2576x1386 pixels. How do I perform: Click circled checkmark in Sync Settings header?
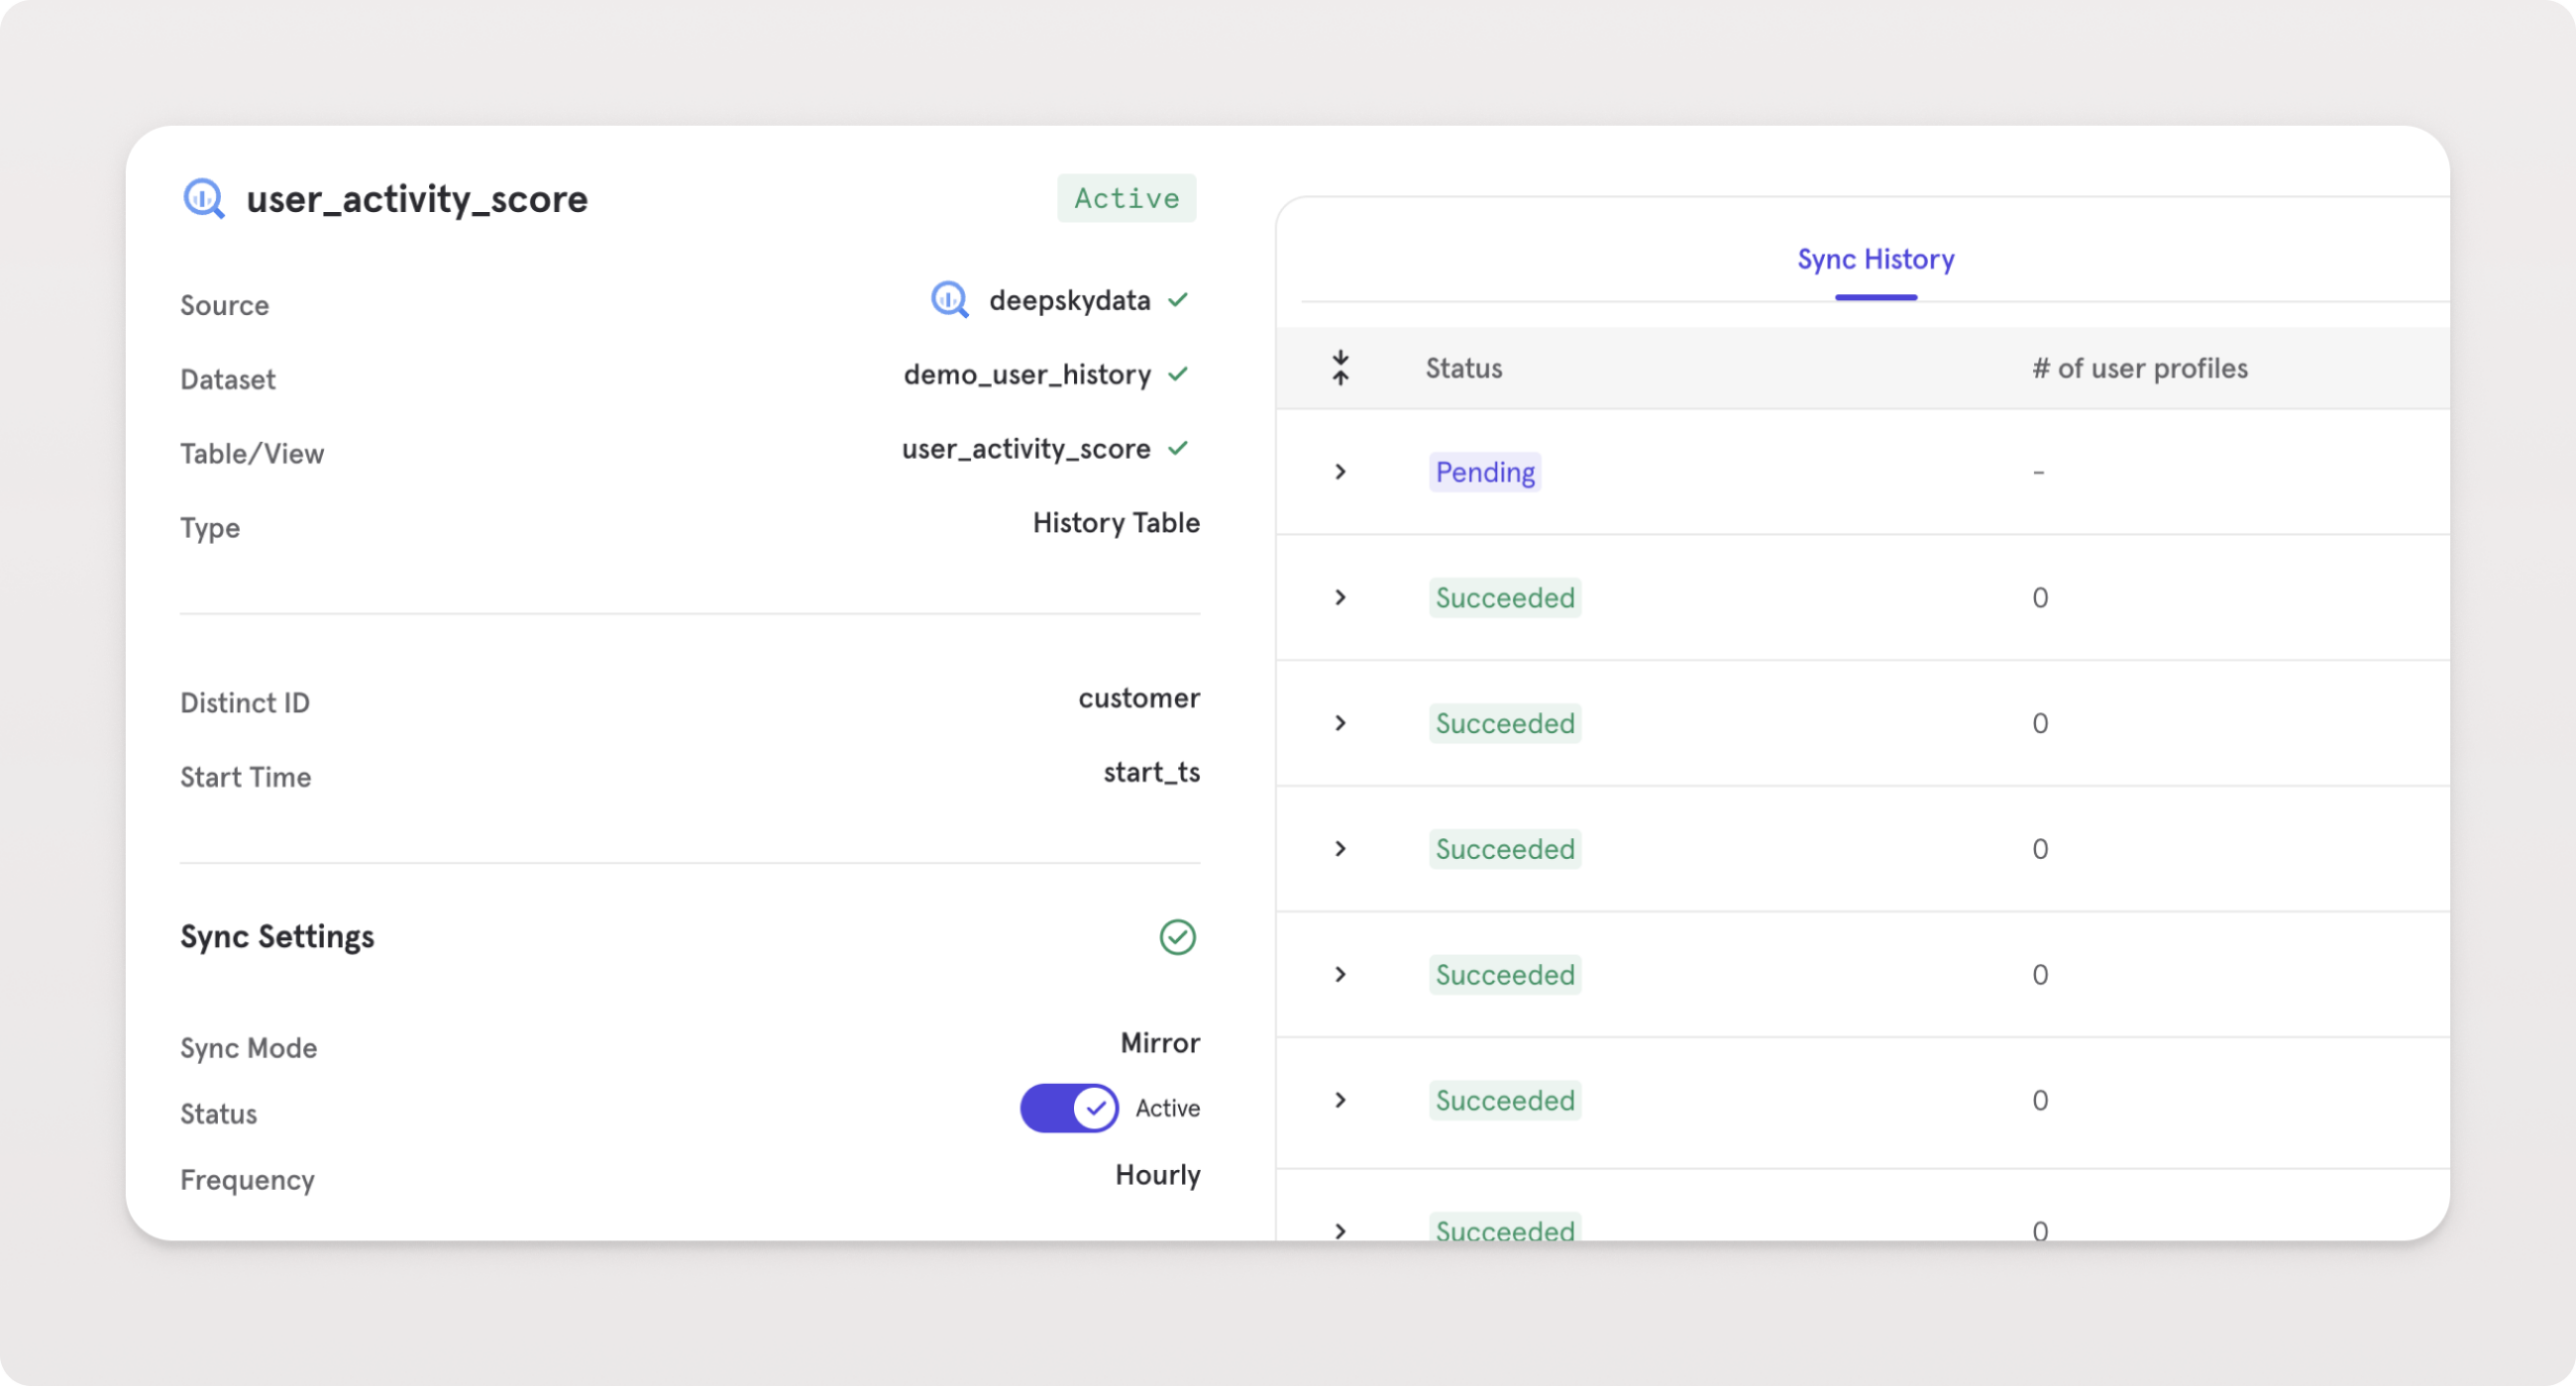point(1177,937)
